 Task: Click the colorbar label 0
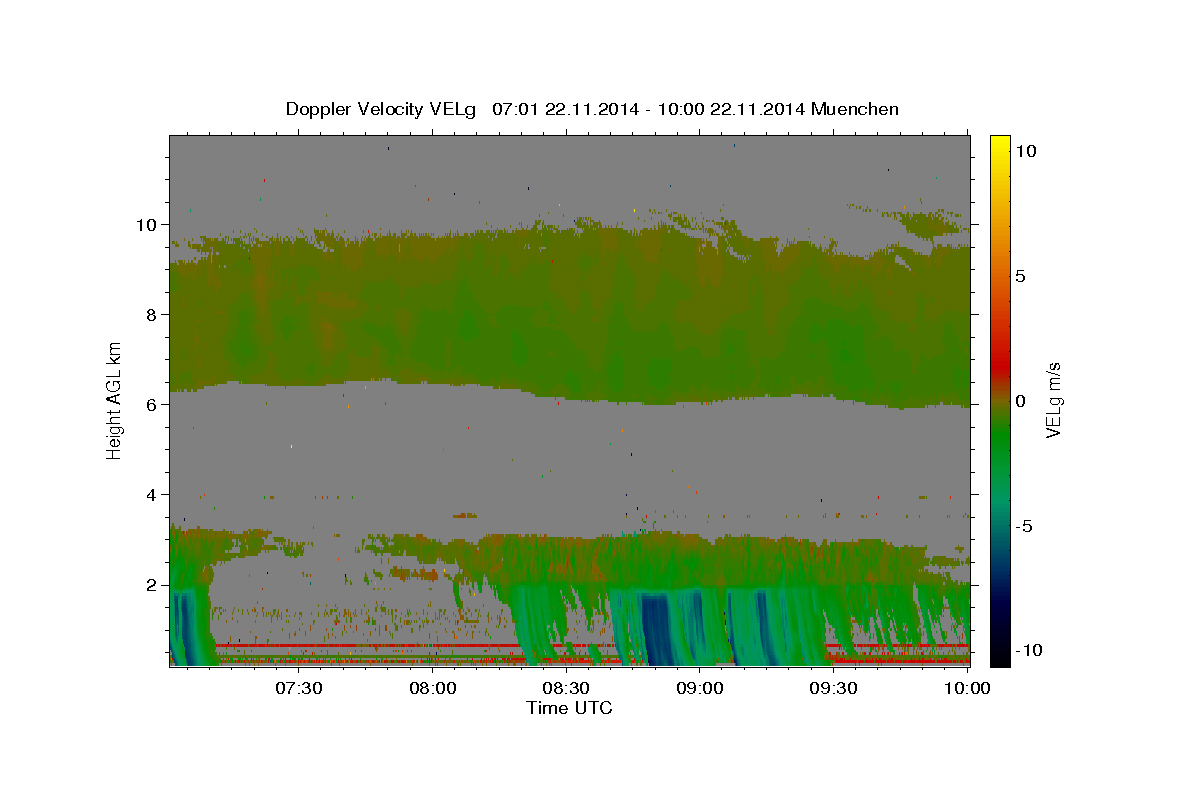[1022, 401]
